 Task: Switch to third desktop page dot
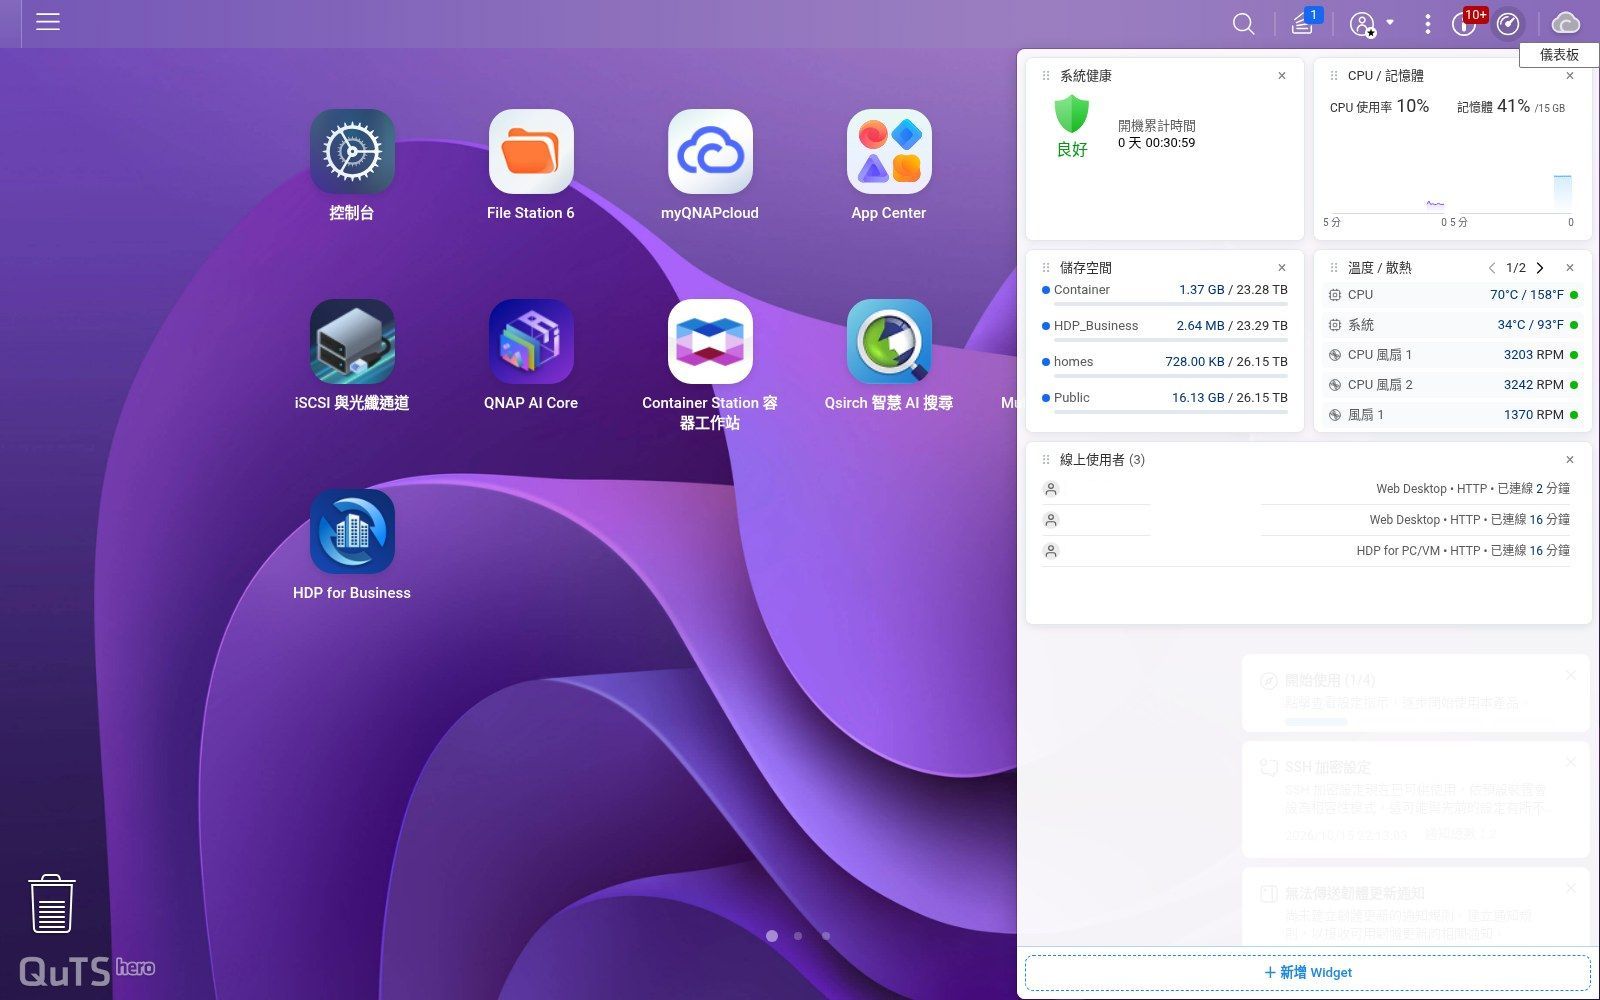click(826, 936)
